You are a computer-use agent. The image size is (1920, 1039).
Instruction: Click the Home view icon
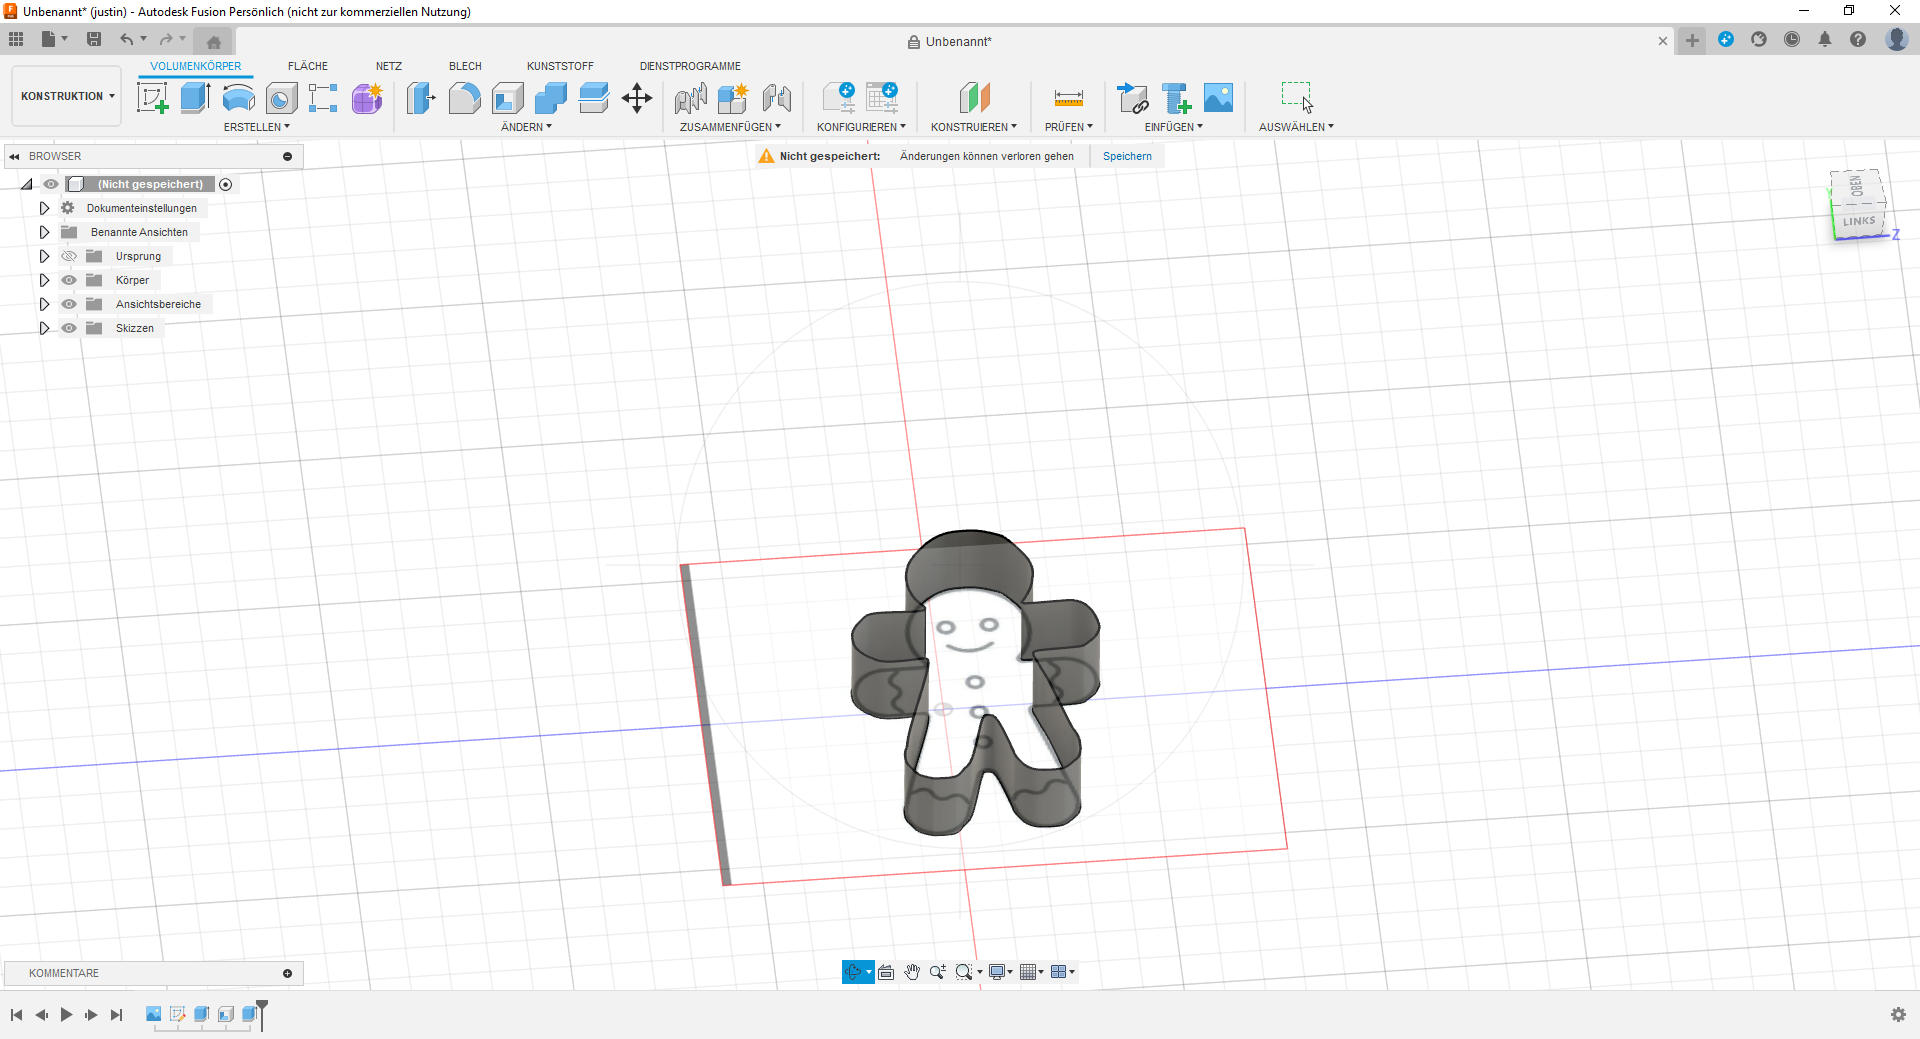pyautogui.click(x=213, y=41)
